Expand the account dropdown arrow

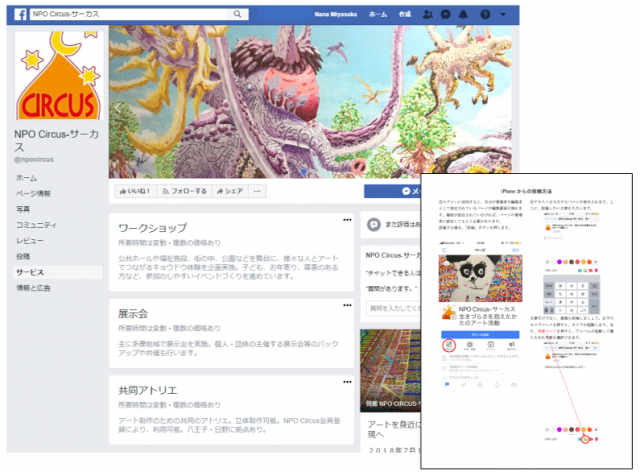pos(503,14)
